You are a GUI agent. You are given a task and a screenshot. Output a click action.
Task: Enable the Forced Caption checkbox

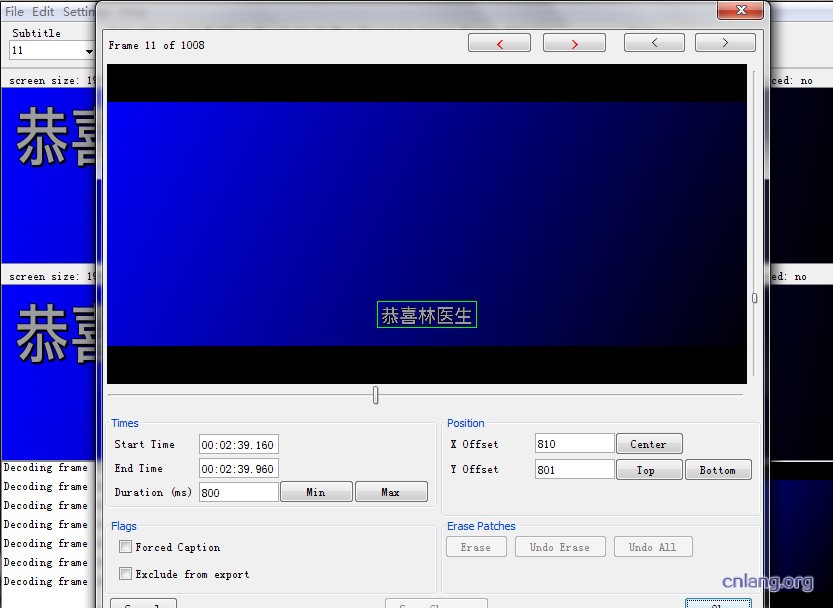126,547
